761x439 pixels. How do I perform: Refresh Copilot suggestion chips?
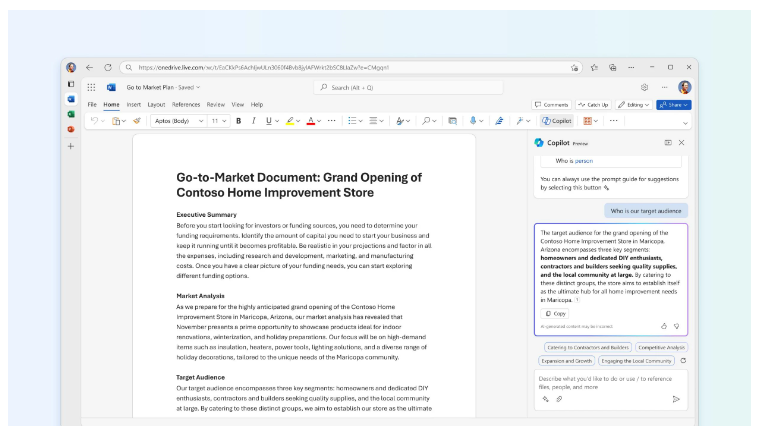(683, 361)
